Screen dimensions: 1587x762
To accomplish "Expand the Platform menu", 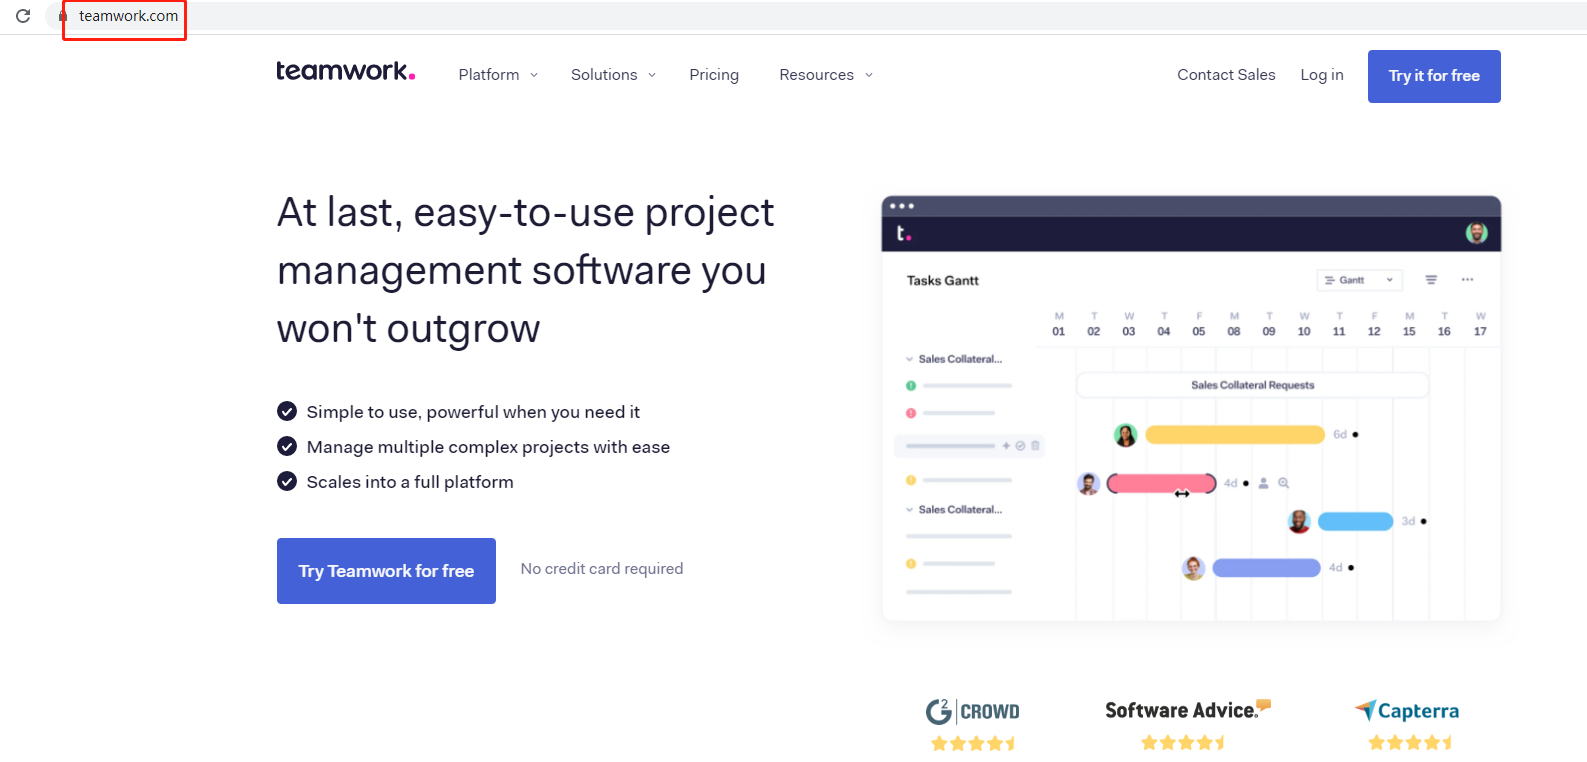I will point(498,75).
